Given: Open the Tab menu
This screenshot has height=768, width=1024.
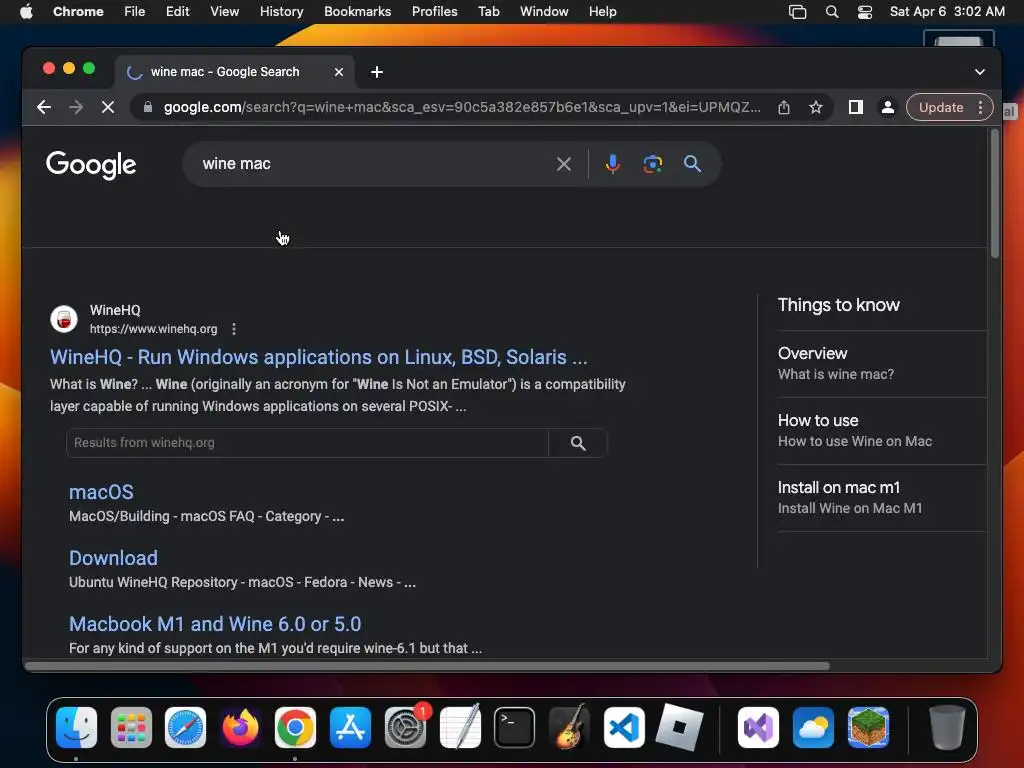Looking at the screenshot, I should pyautogui.click(x=488, y=12).
